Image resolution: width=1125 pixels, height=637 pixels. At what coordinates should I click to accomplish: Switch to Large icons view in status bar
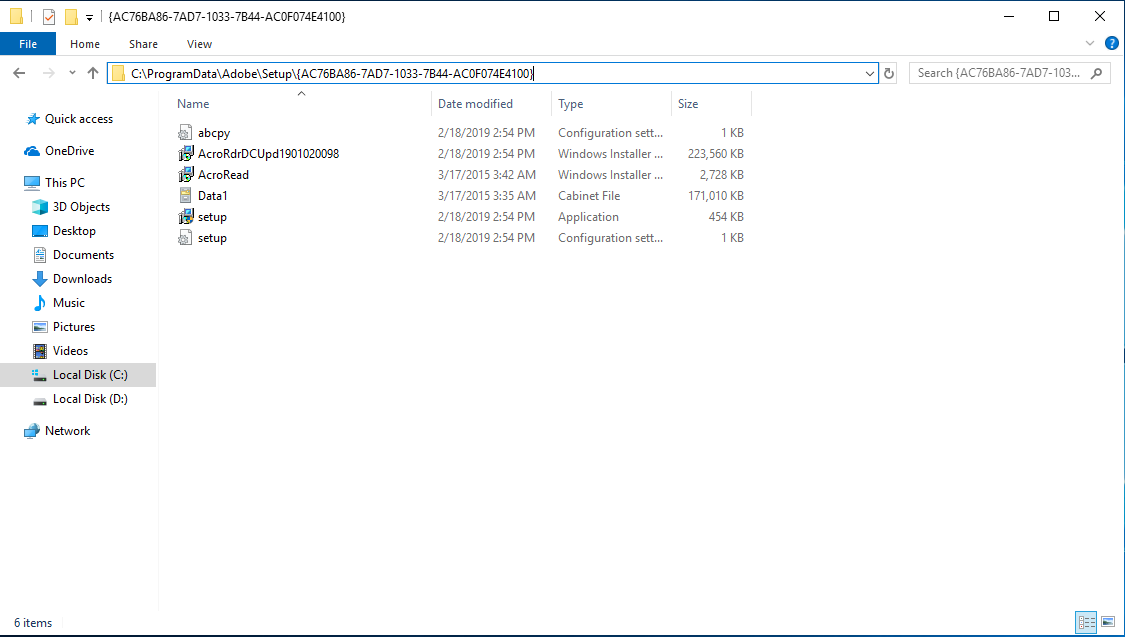pos(1110,623)
